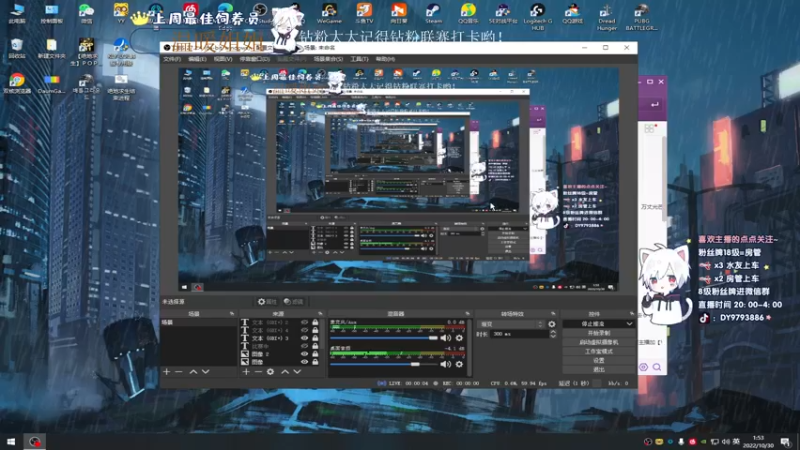Image resolution: width=800 pixels, height=450 pixels.
Task: Expand the 停止推流 dropdown arrow
Action: [x=629, y=324]
